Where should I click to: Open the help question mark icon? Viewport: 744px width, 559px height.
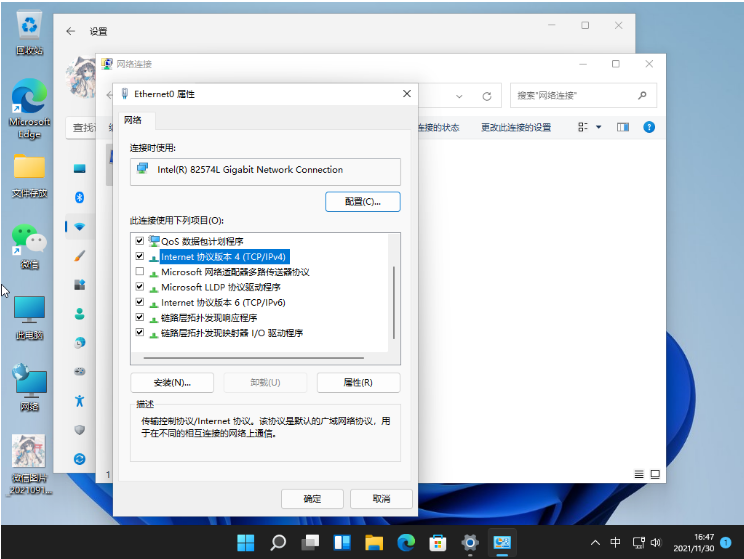(x=648, y=127)
